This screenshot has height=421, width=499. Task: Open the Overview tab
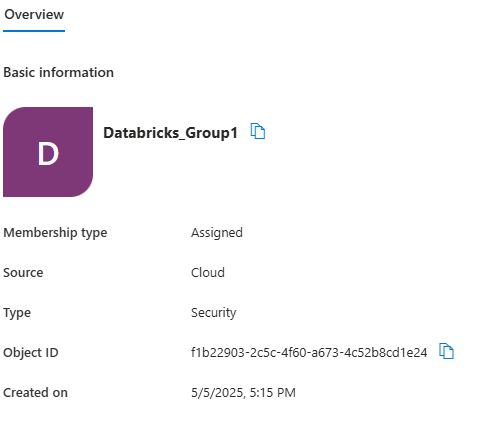tap(34, 15)
